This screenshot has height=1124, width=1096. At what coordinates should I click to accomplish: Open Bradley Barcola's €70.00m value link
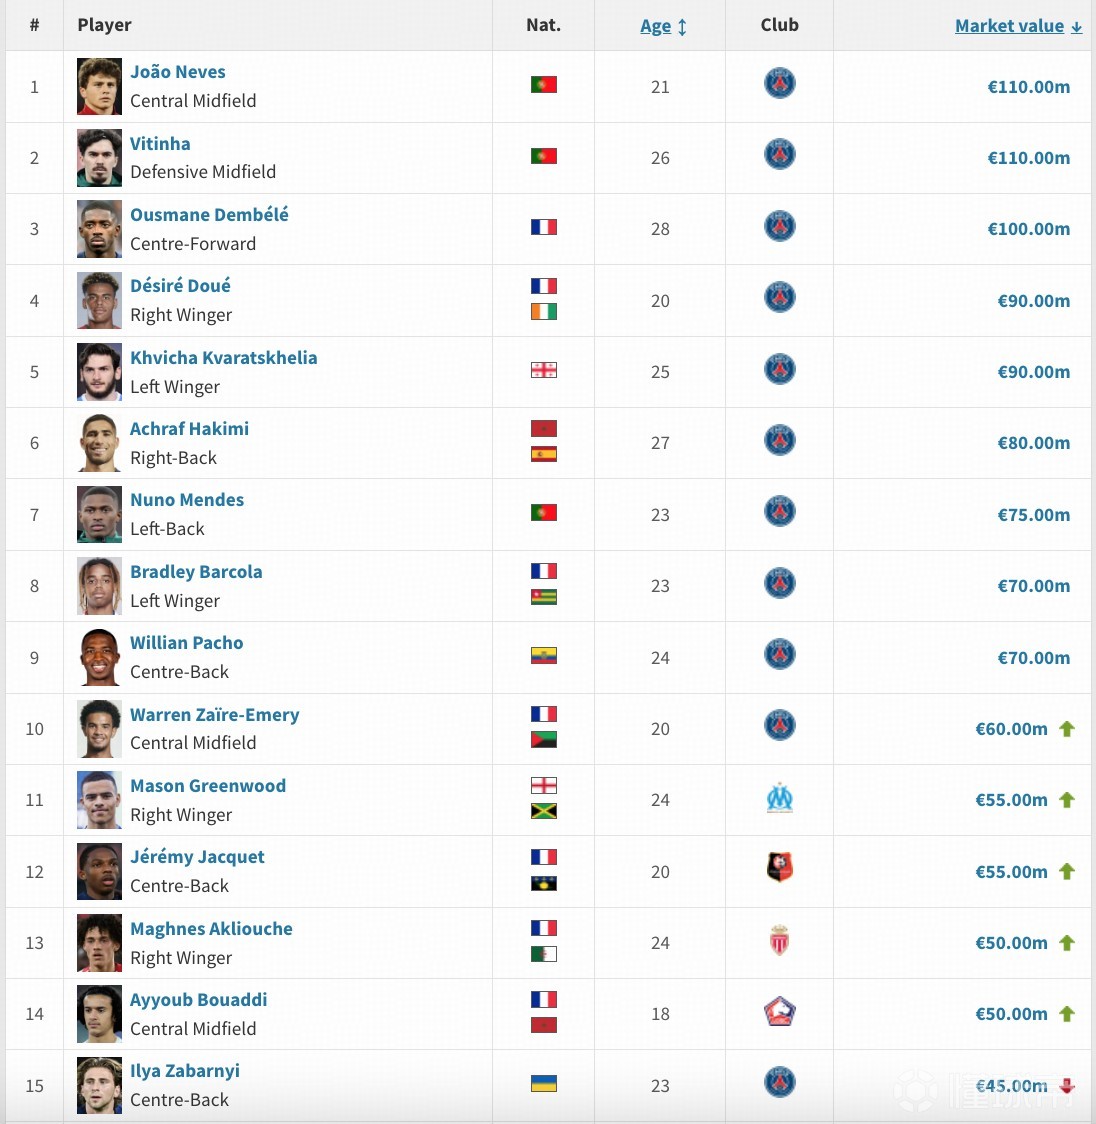tap(1033, 586)
